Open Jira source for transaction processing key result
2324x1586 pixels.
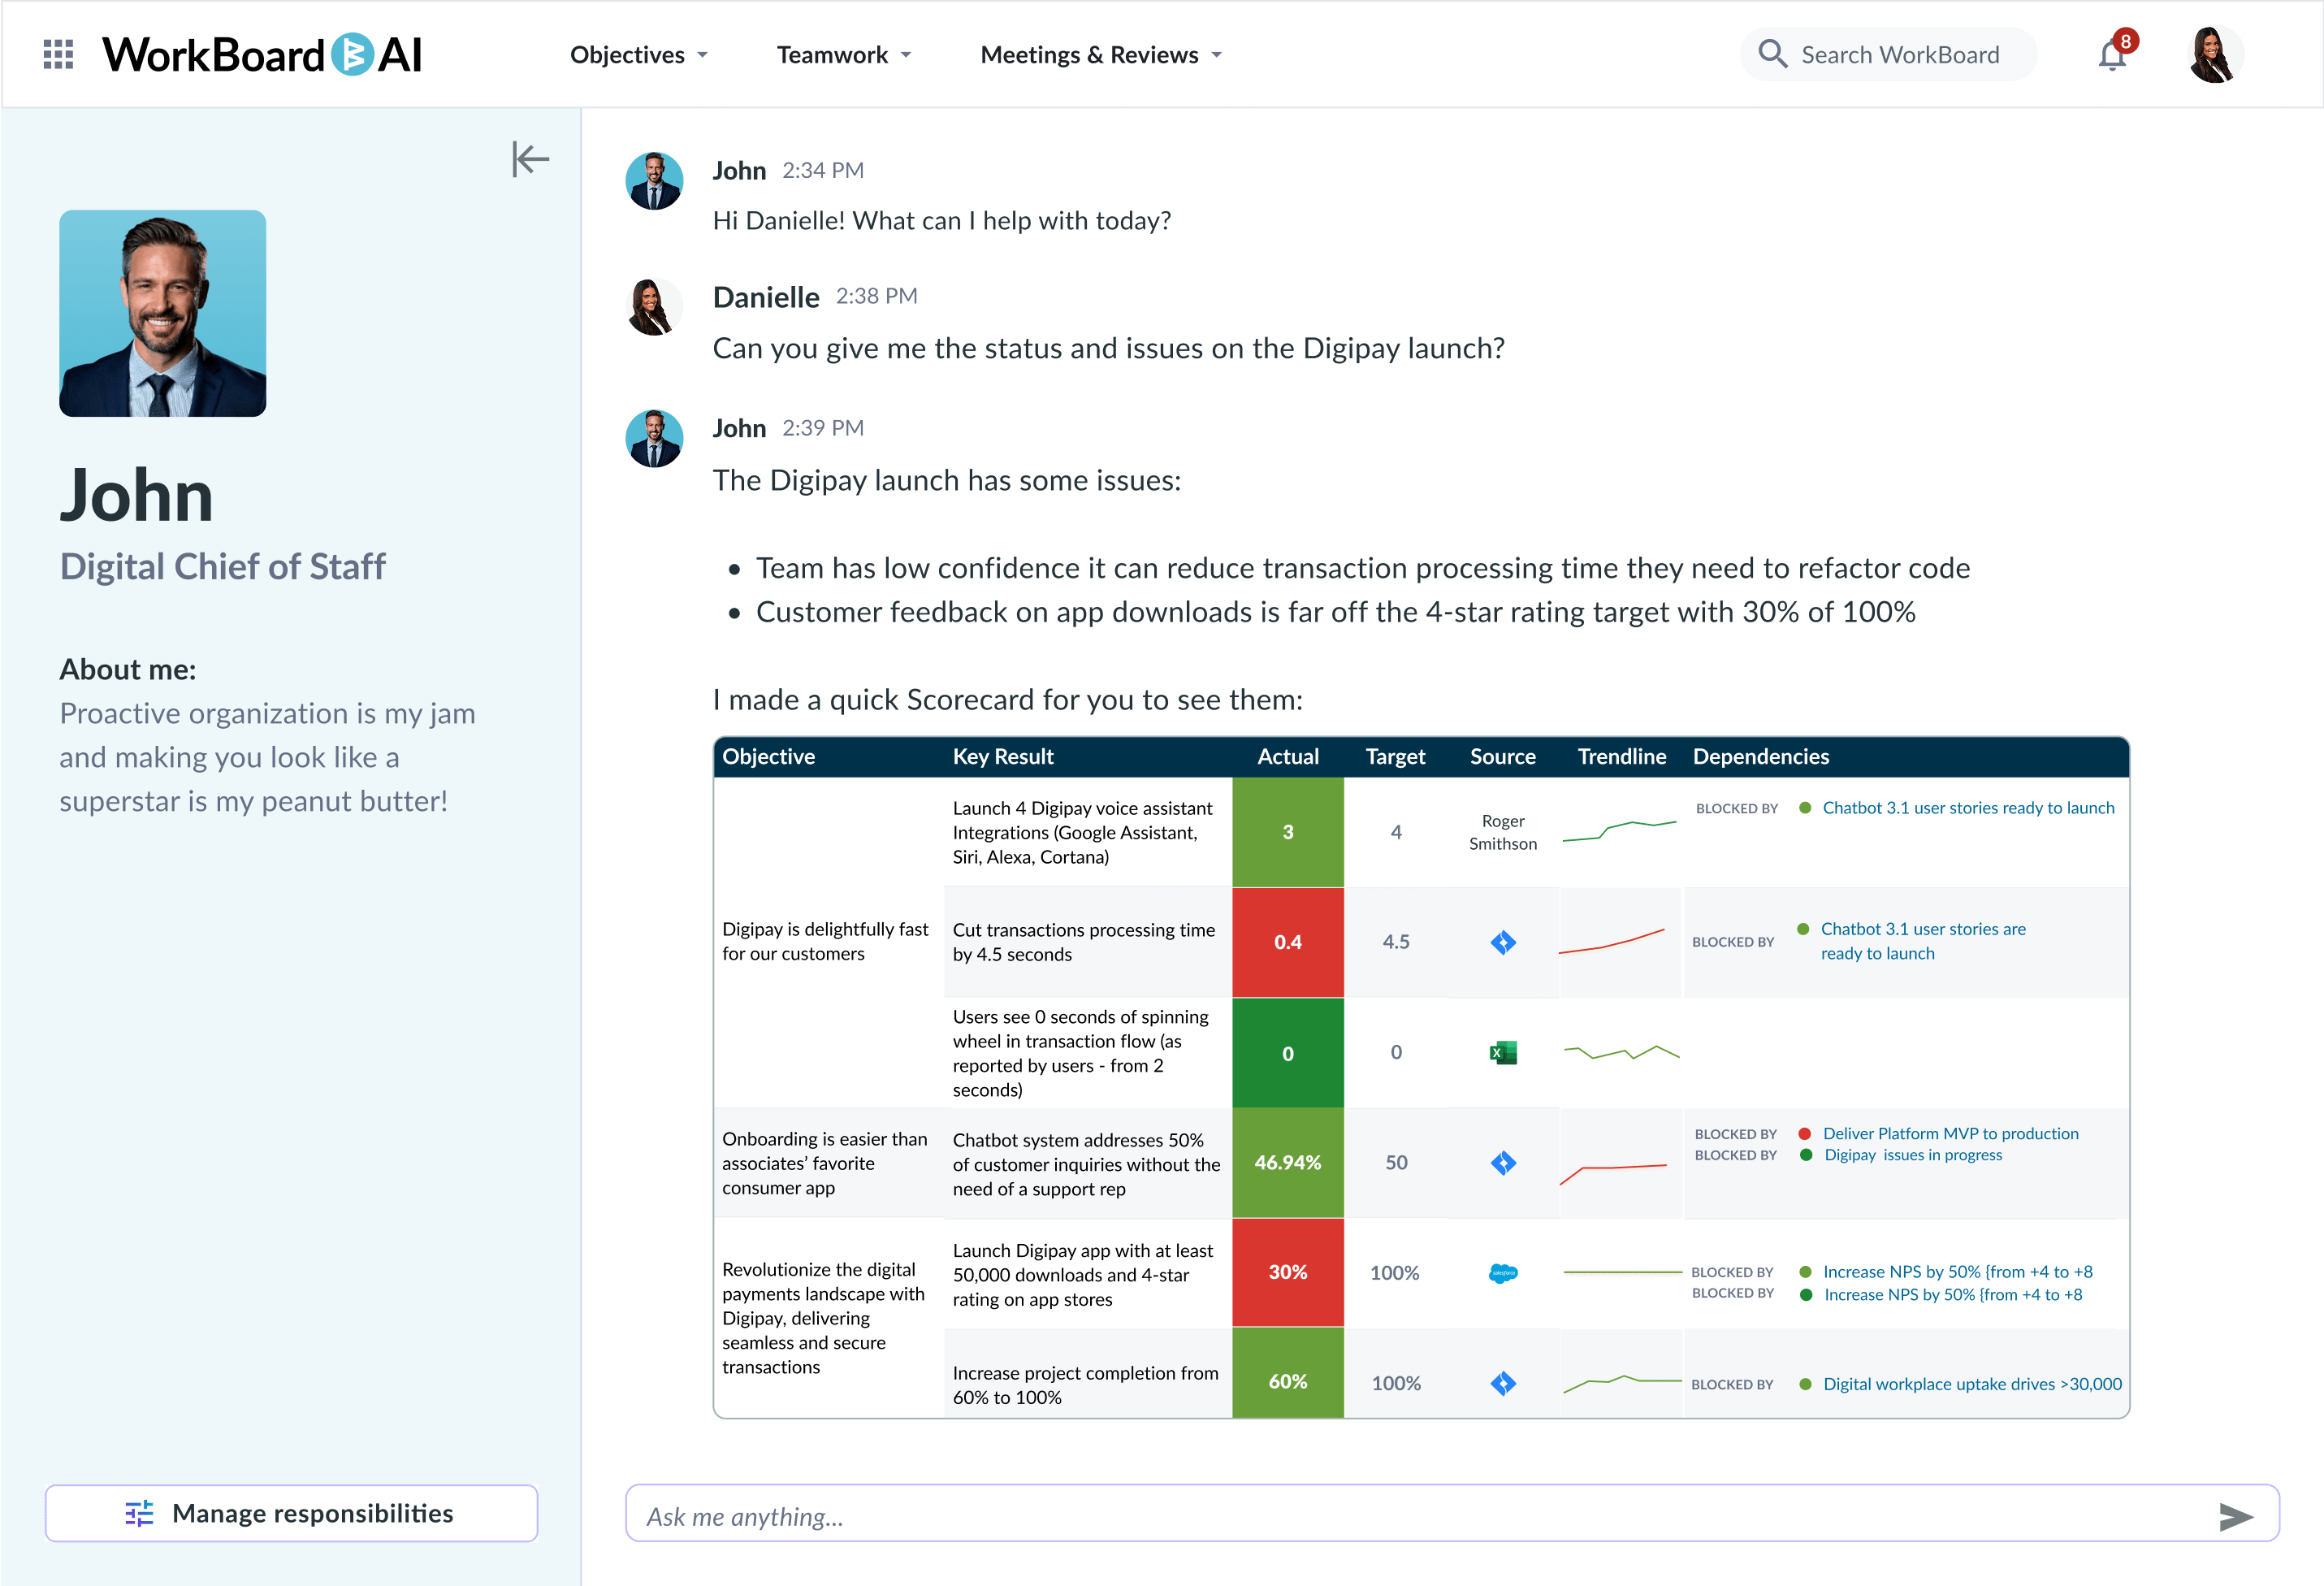[1503, 941]
